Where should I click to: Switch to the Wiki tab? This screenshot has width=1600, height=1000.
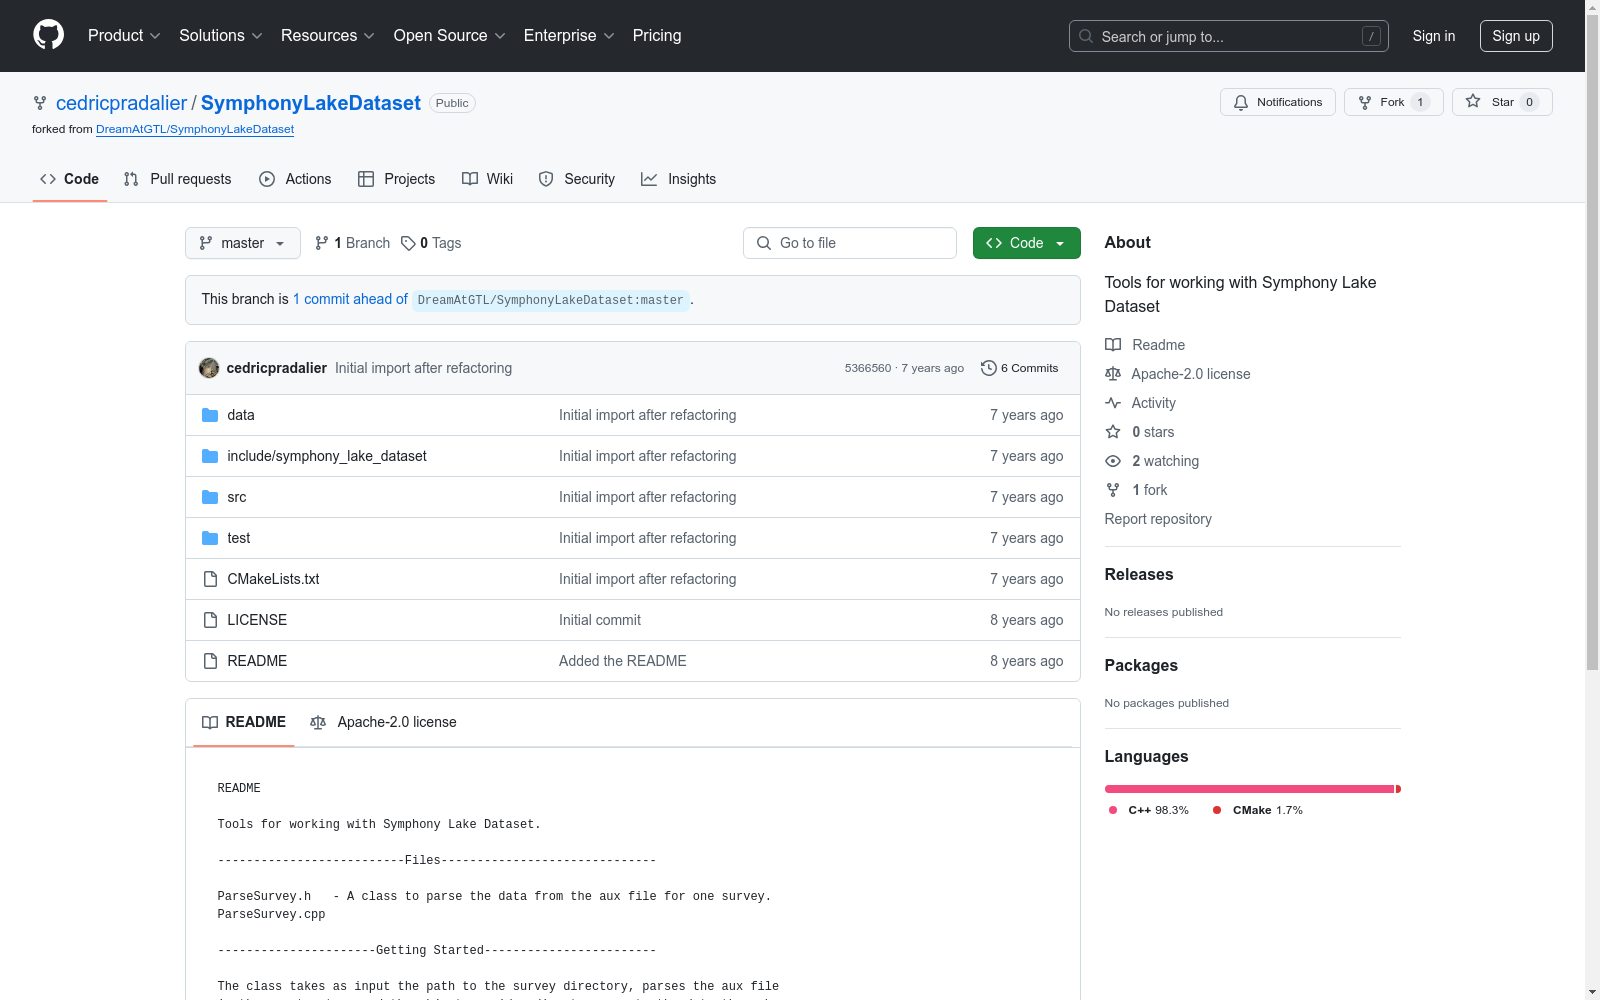point(488,179)
